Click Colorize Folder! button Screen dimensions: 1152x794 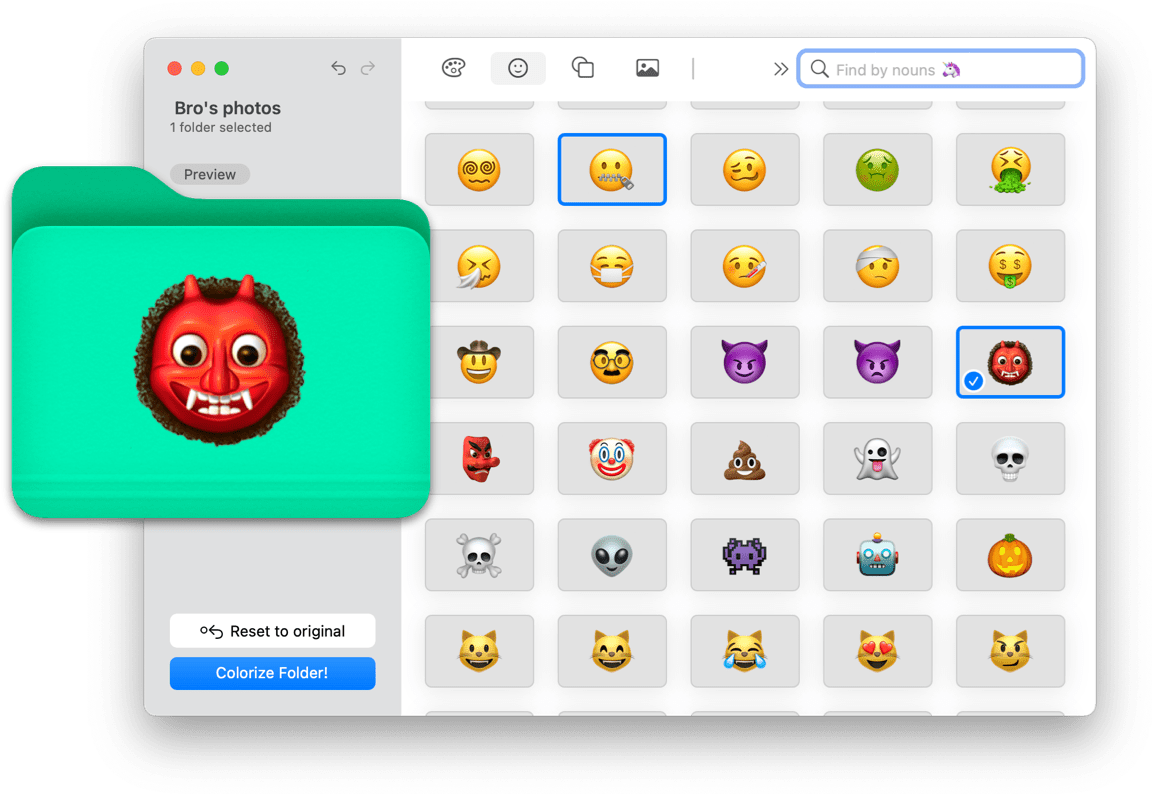tap(273, 673)
